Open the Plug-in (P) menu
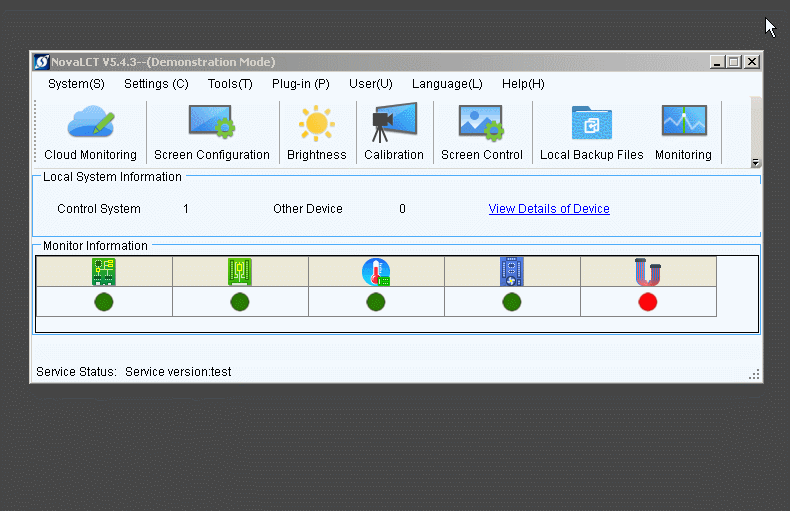 [300, 84]
